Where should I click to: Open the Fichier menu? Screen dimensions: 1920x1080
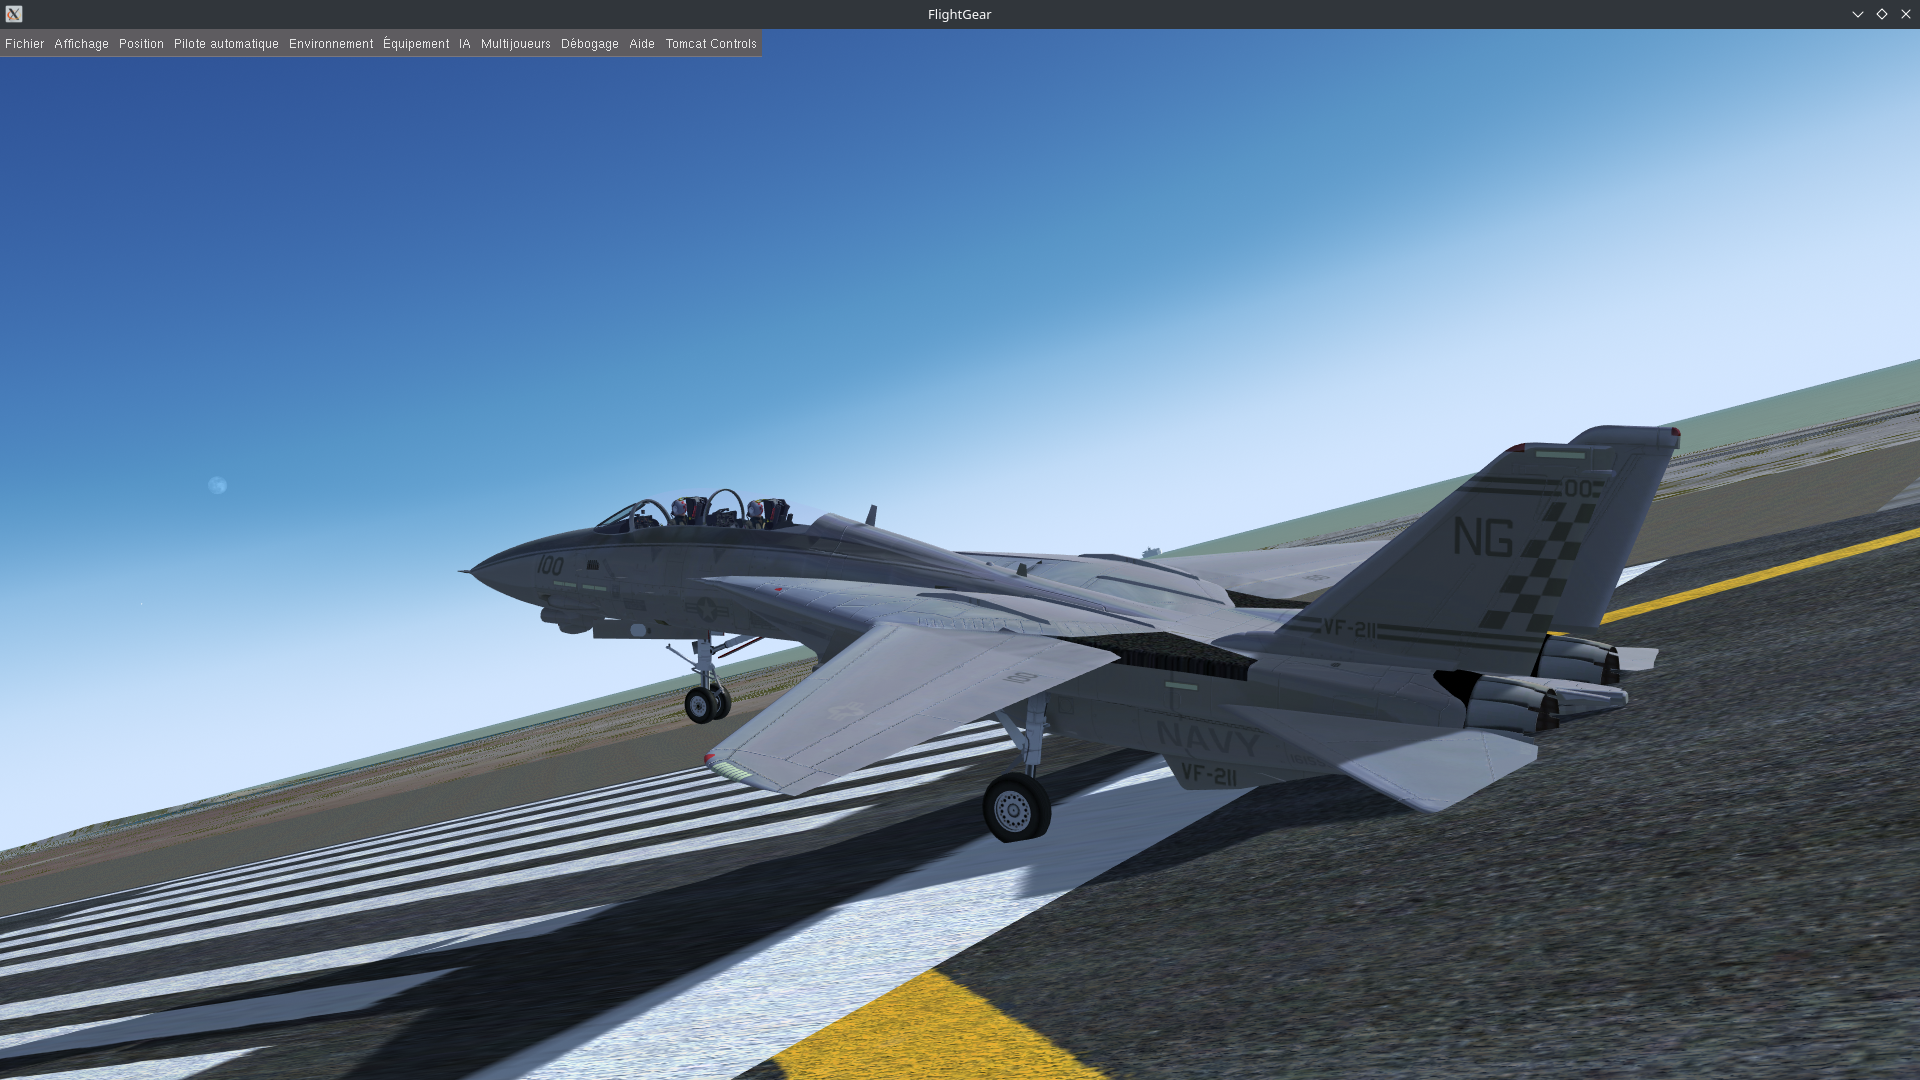(x=24, y=44)
